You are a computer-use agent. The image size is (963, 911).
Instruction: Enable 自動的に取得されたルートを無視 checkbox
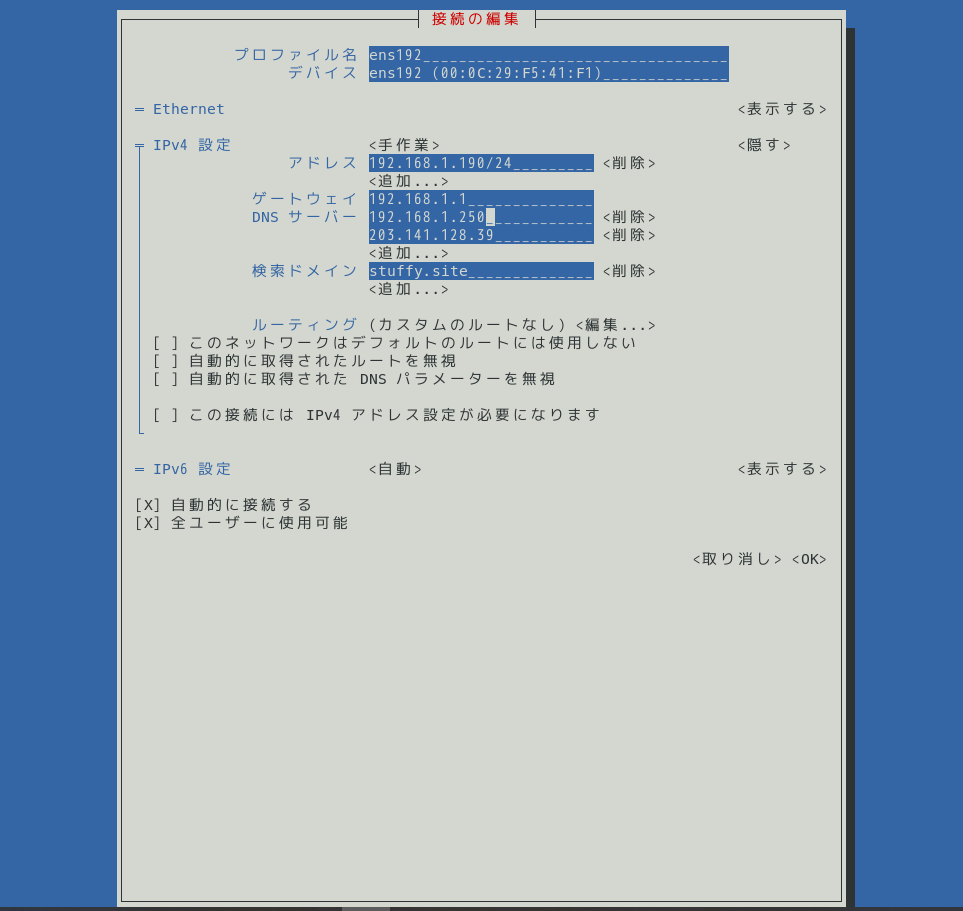(165, 361)
